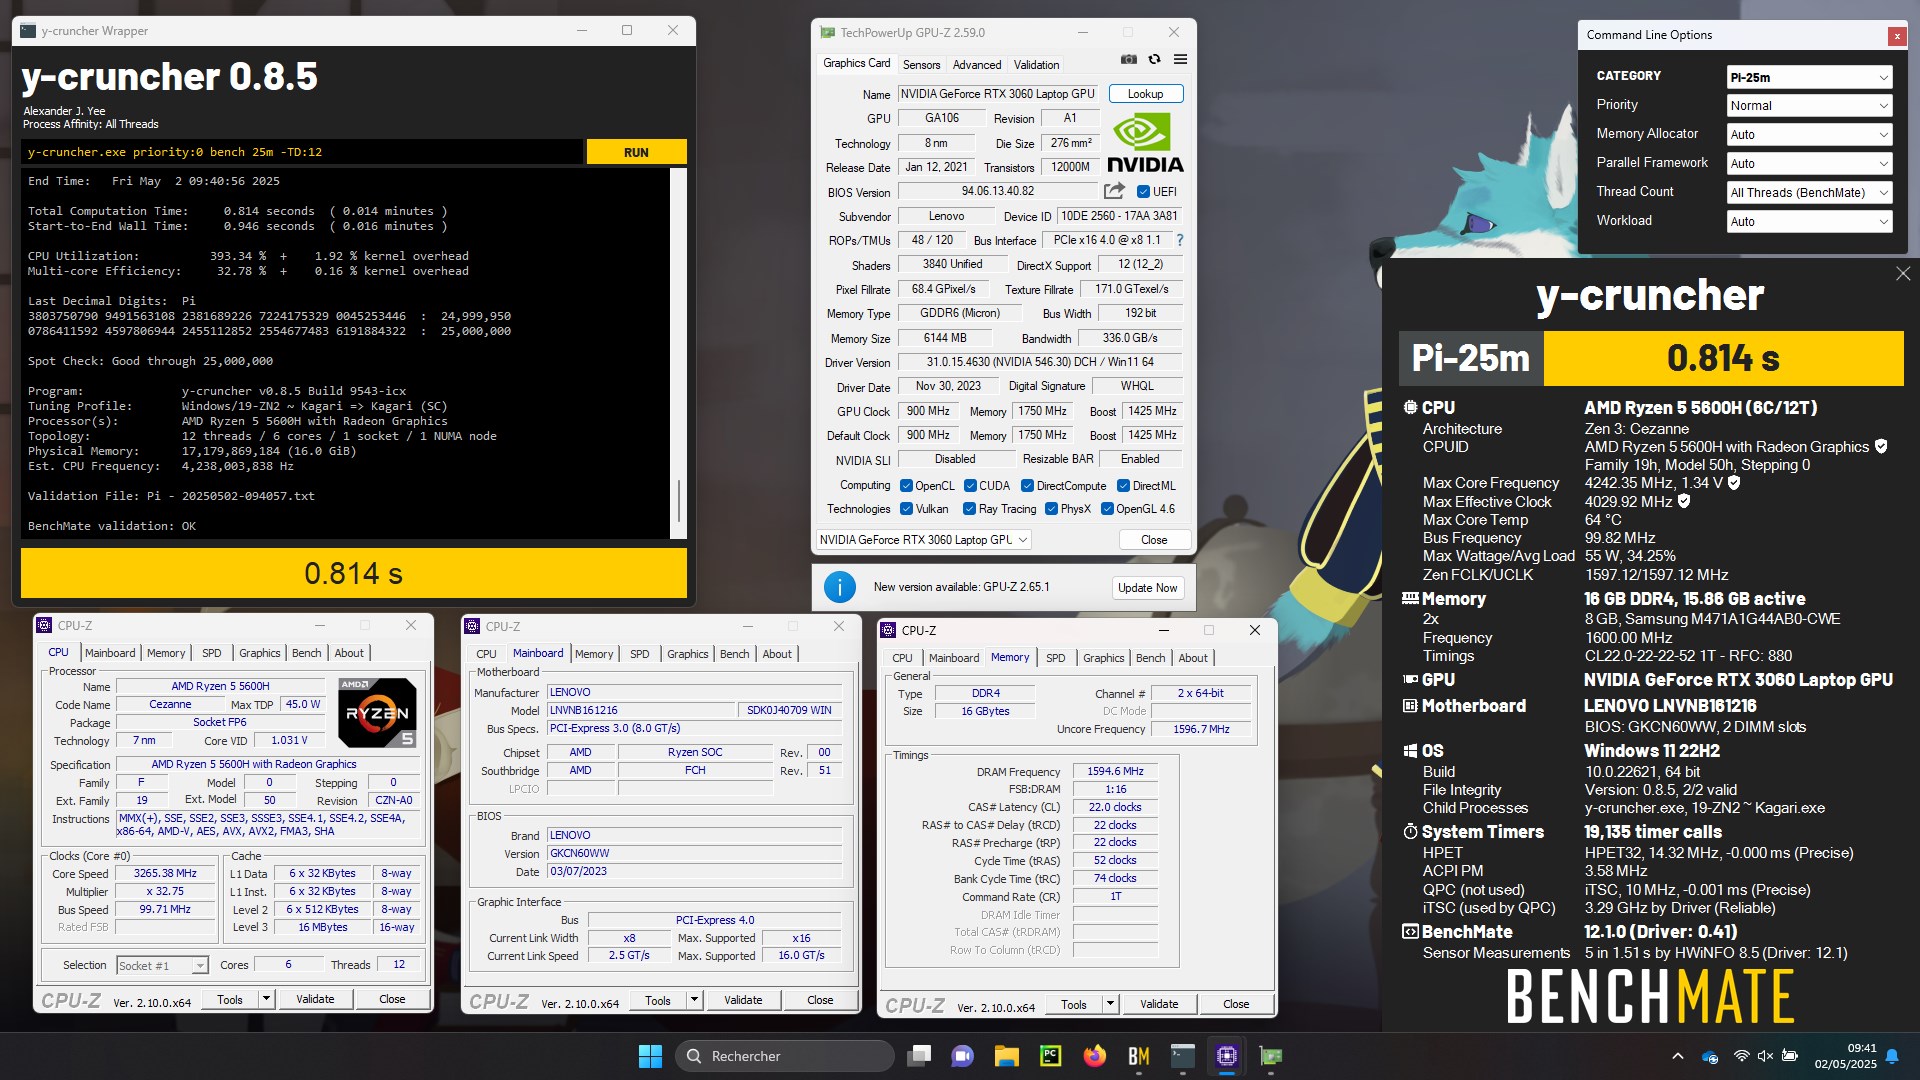Viewport: 1920px width, 1080px height.
Task: Toggle the UEFI checkbox in GPU-Z
Action: pyautogui.click(x=1144, y=192)
